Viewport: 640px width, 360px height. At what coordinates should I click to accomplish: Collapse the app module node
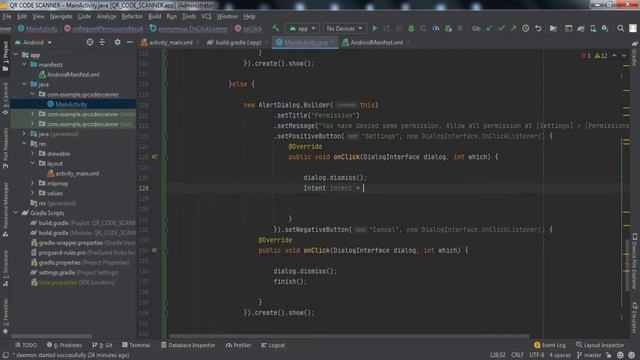pos(16,55)
